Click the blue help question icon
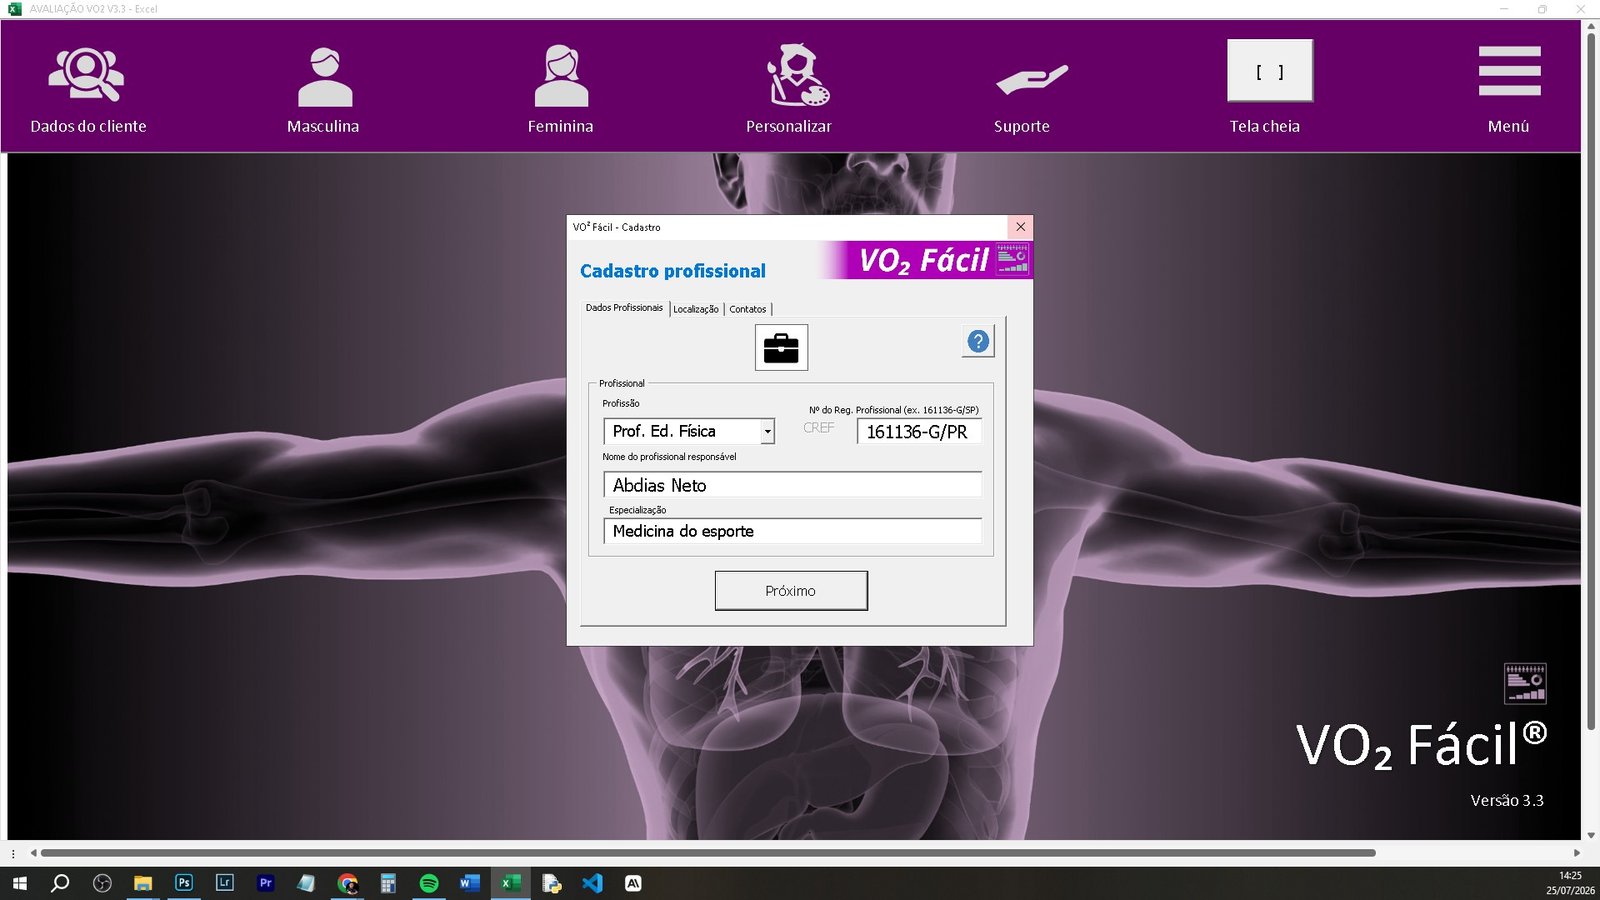 point(978,342)
